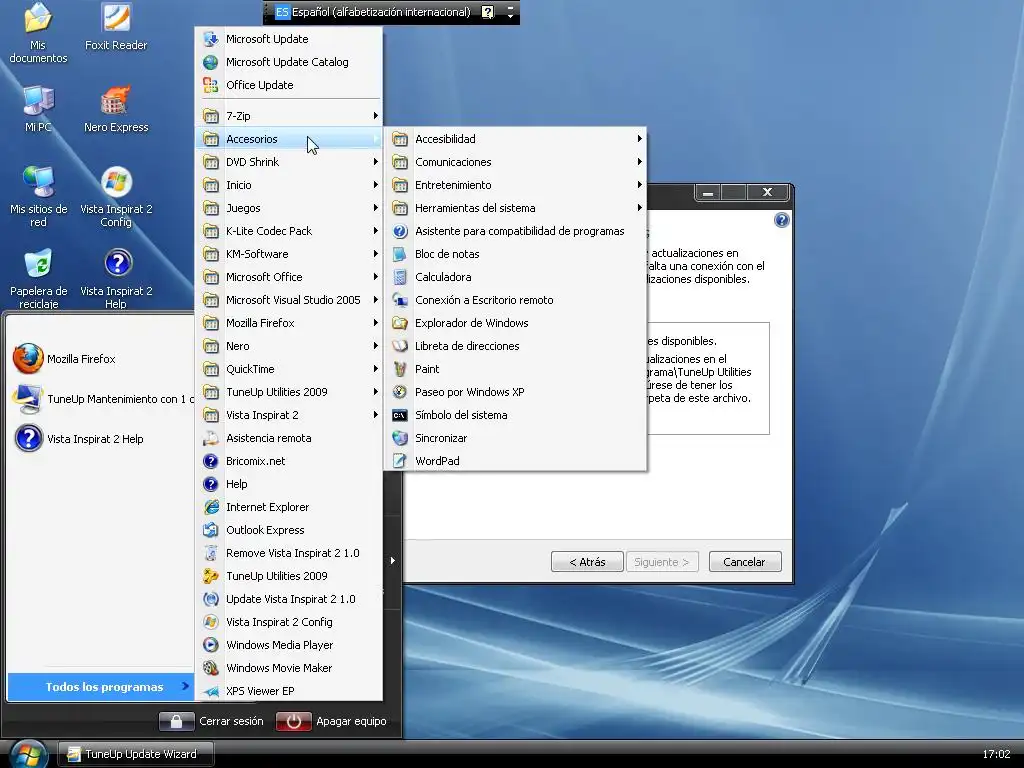Expand the Entretenimiento submenu
This screenshot has width=1024, height=768.
(x=516, y=185)
